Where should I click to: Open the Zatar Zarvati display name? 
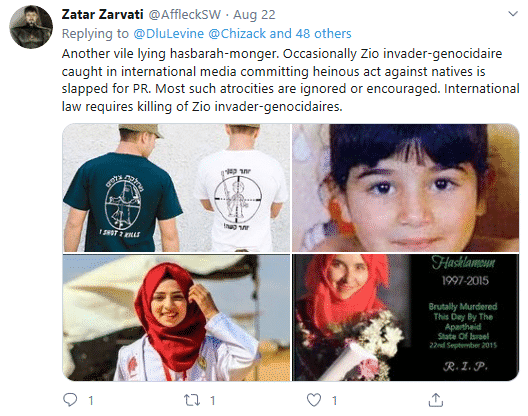pyautogui.click(x=102, y=14)
